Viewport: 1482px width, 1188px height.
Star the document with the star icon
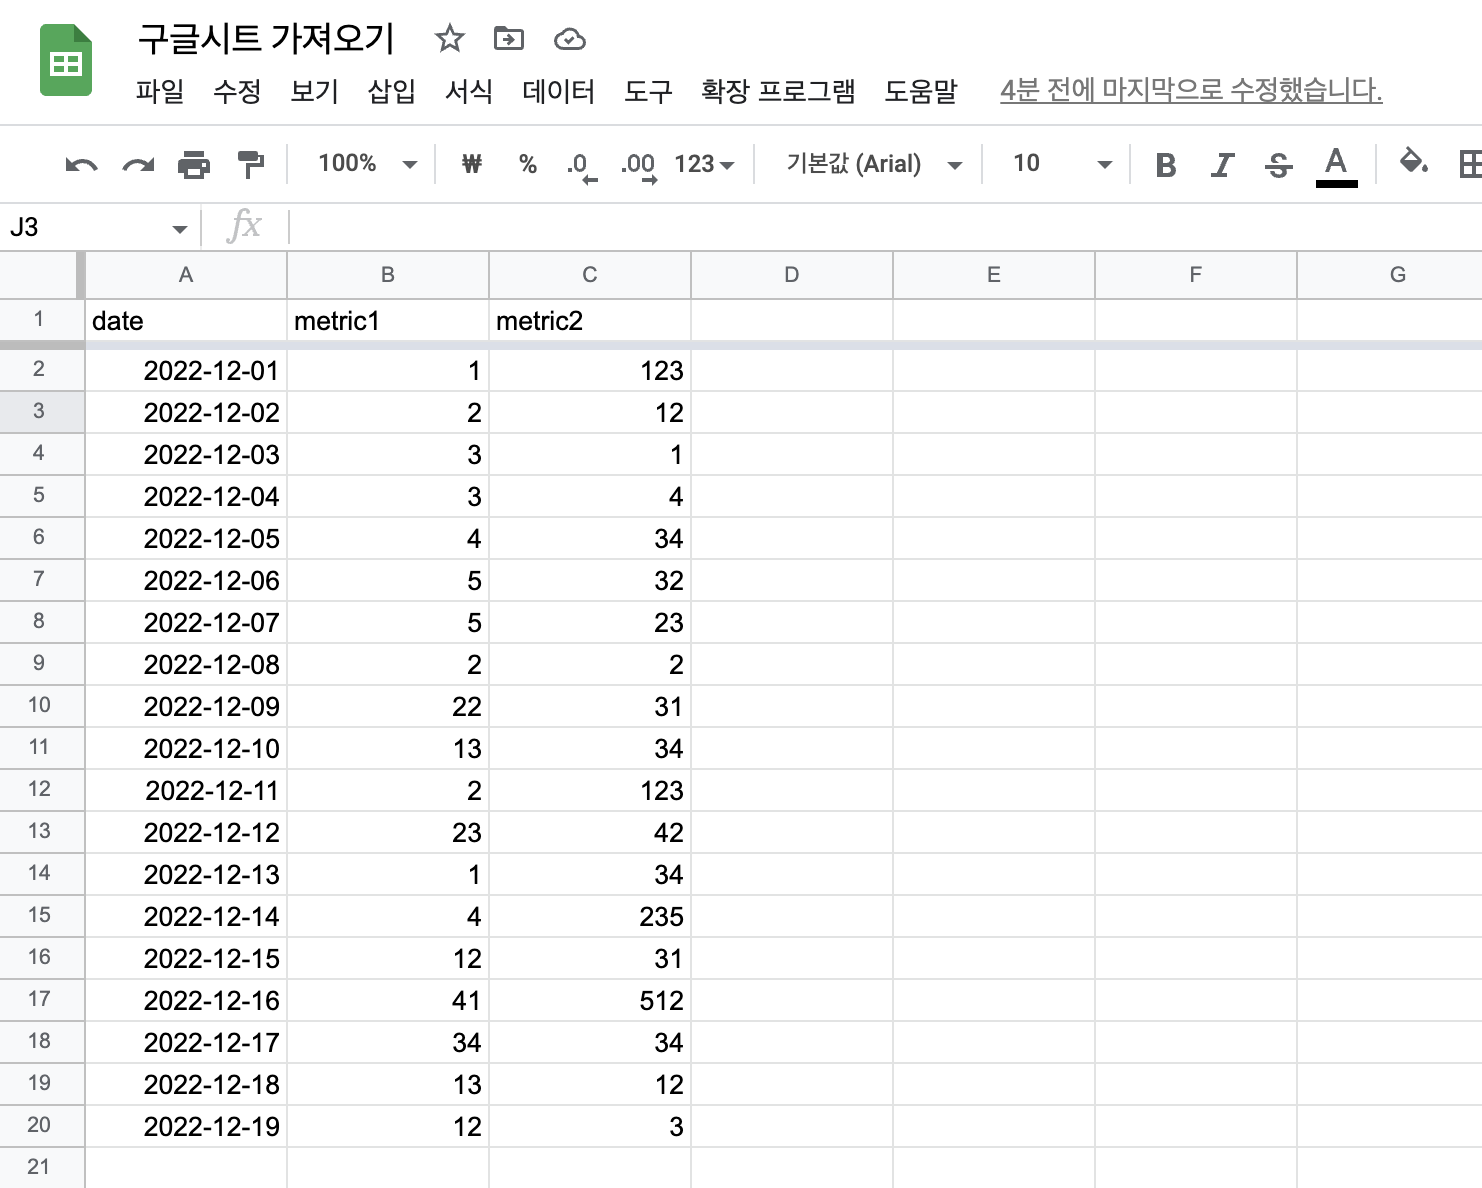[450, 39]
